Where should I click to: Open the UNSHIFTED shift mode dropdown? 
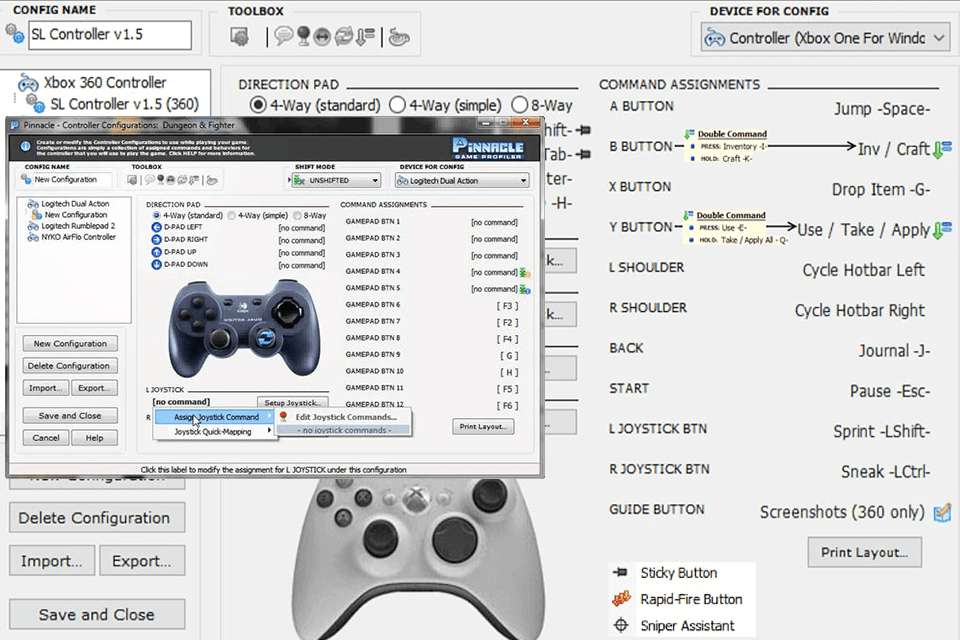point(336,181)
